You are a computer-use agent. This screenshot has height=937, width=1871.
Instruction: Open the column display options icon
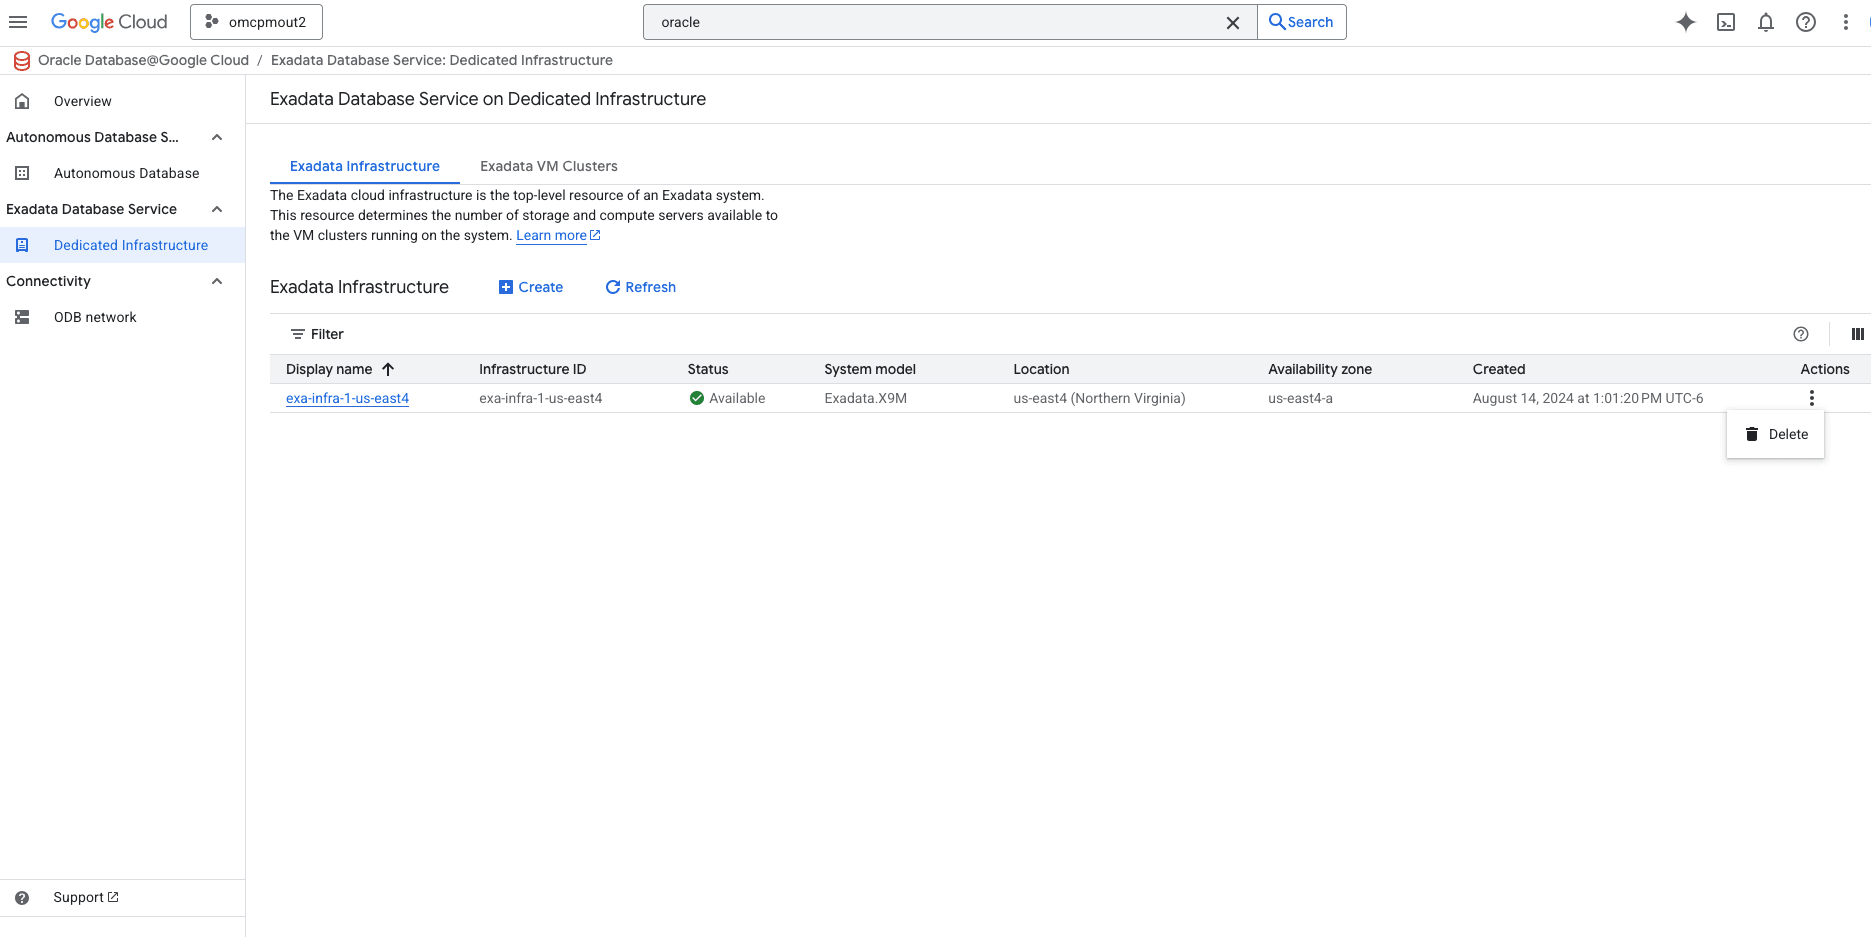pos(1858,334)
